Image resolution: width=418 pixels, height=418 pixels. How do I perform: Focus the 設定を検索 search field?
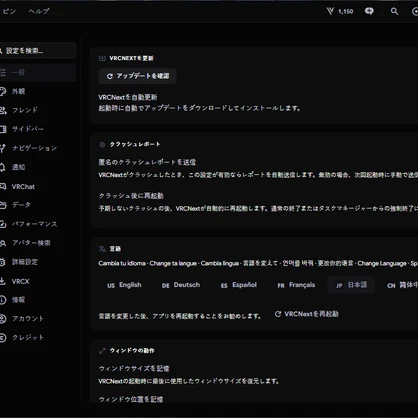click(38, 51)
